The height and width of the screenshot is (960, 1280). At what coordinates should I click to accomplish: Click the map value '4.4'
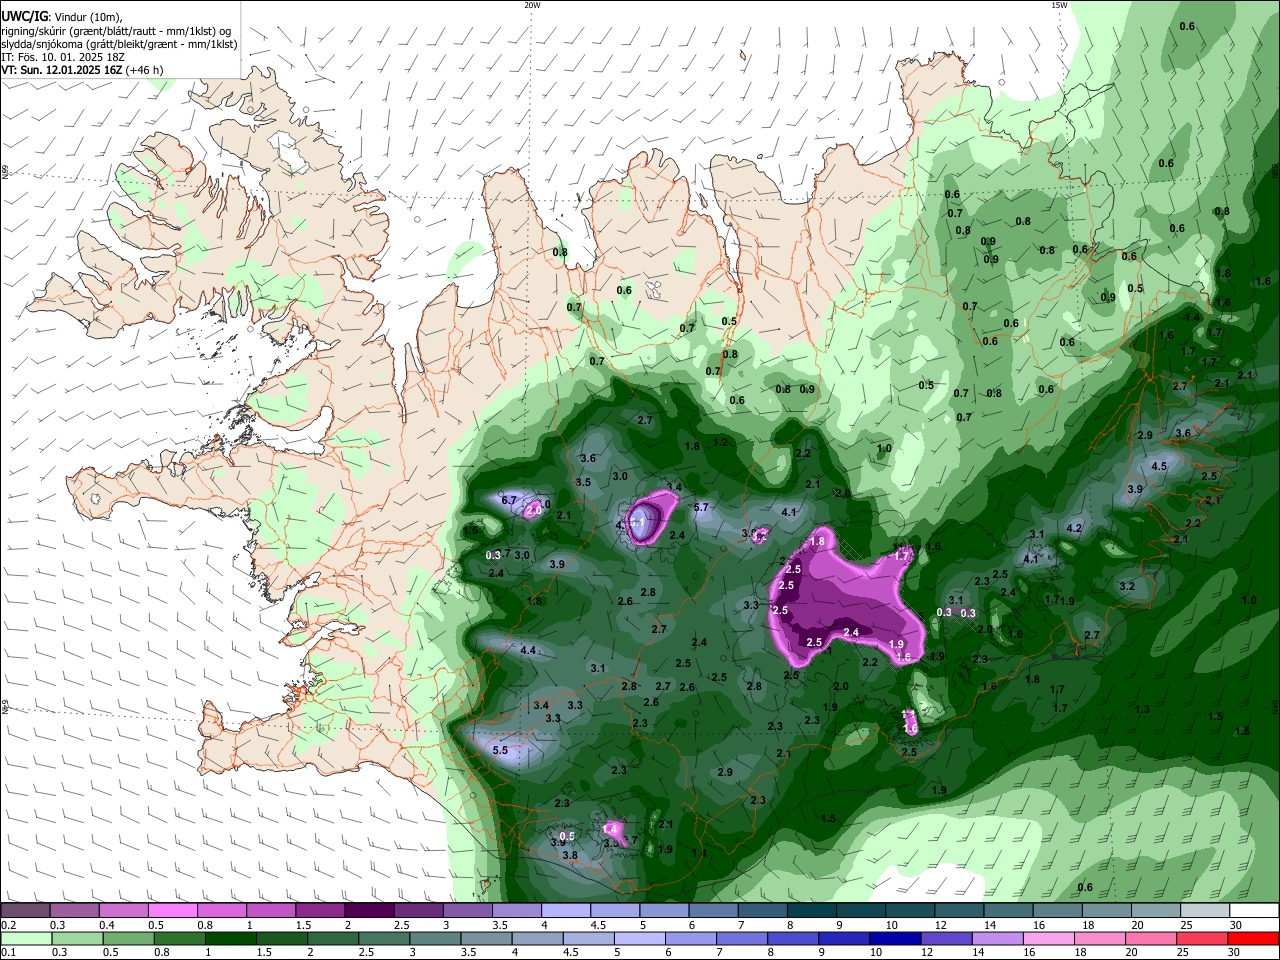(529, 651)
